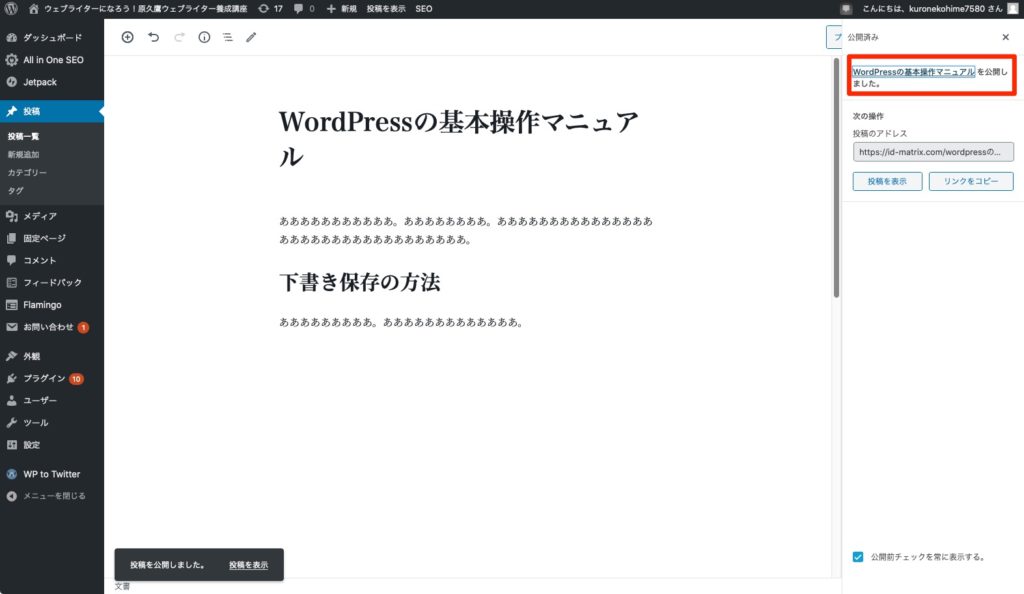Open SEO menu in admin bar
The height and width of the screenshot is (594, 1024).
click(x=424, y=8)
